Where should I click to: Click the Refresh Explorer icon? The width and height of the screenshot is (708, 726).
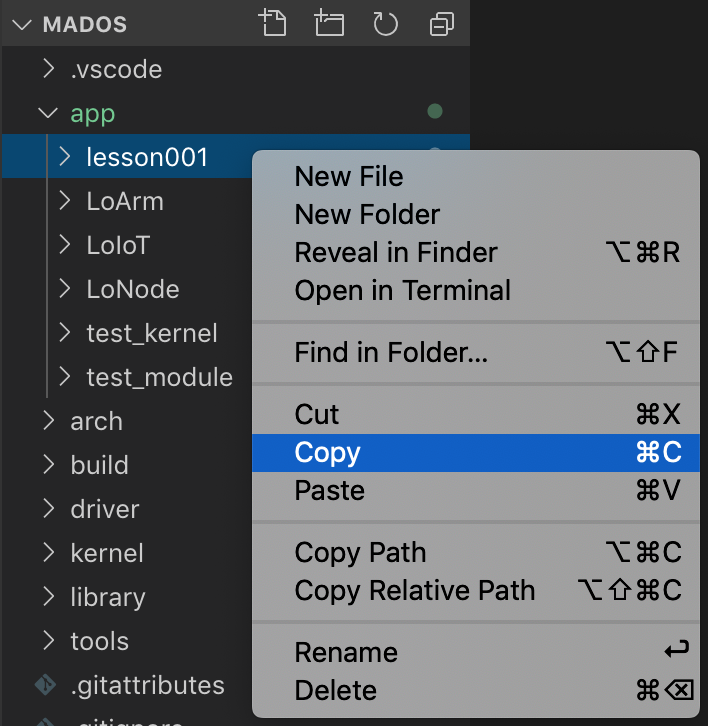click(x=385, y=24)
